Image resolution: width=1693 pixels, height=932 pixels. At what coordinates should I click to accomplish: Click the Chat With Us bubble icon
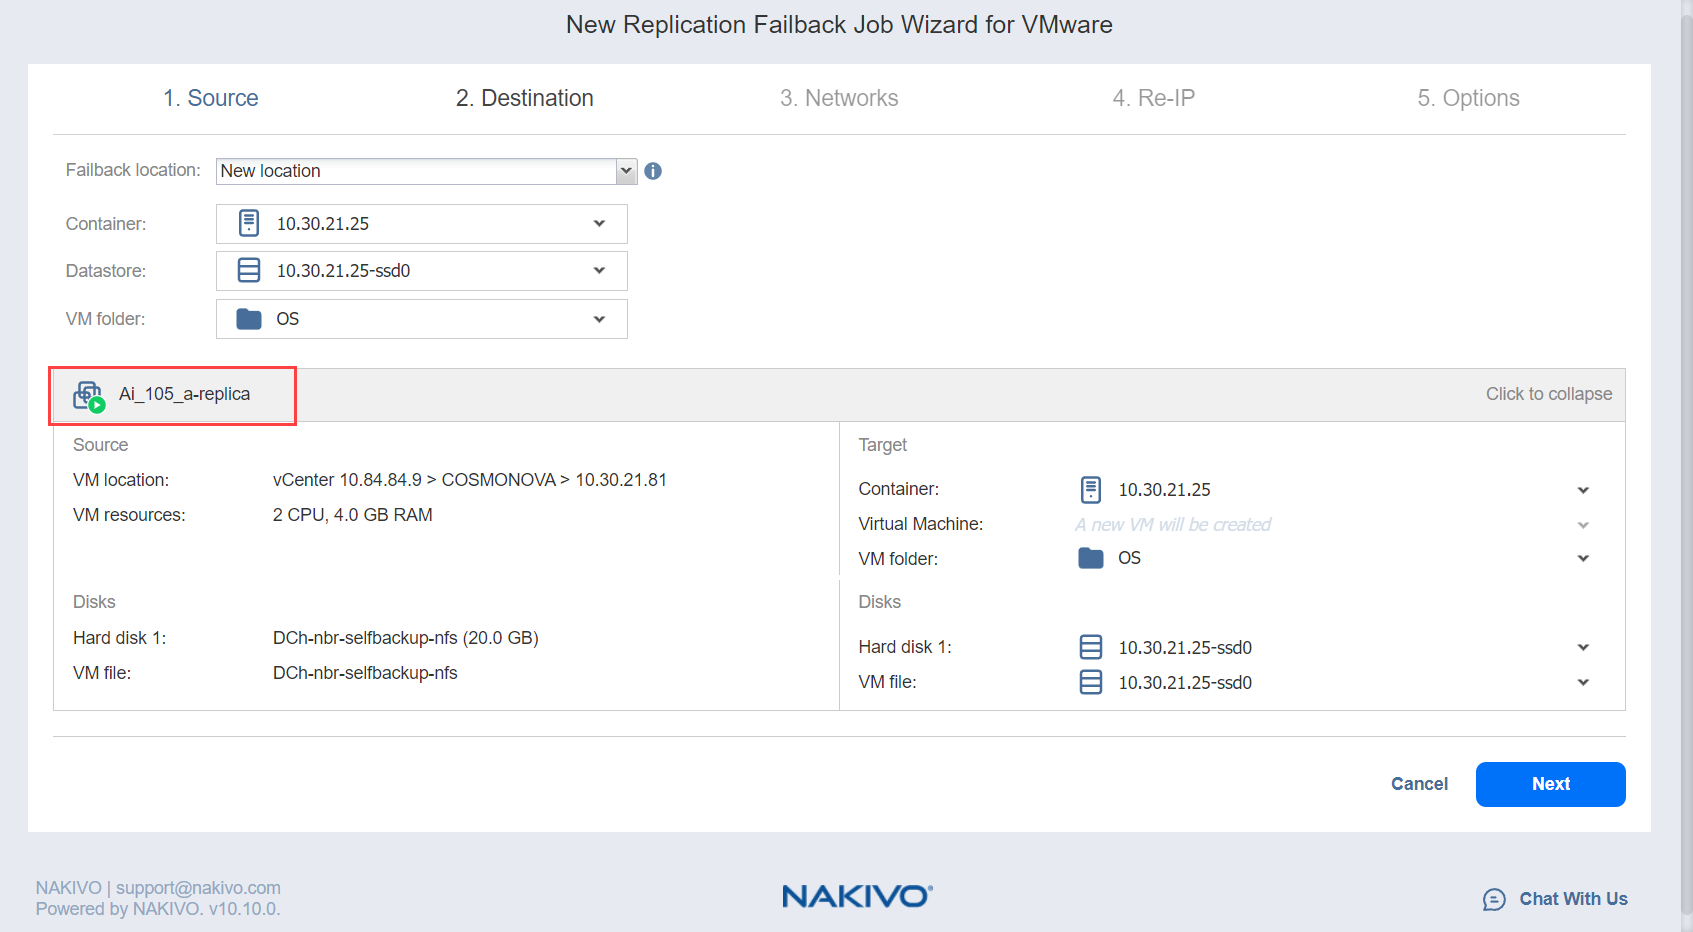(x=1494, y=899)
